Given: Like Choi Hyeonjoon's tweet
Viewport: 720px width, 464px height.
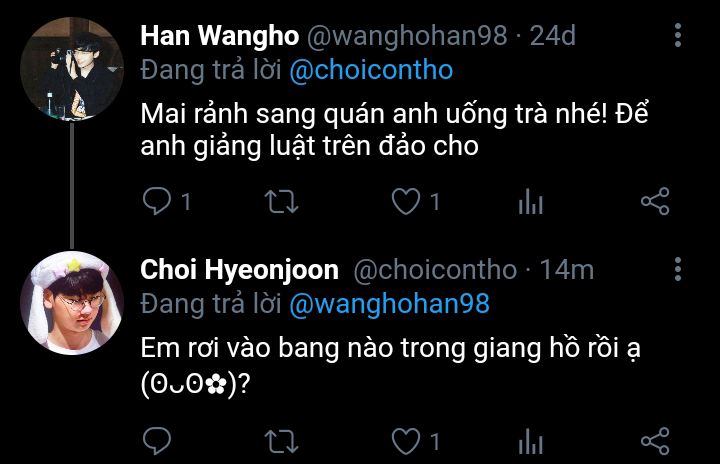Looking at the screenshot, I should pyautogui.click(x=406, y=441).
